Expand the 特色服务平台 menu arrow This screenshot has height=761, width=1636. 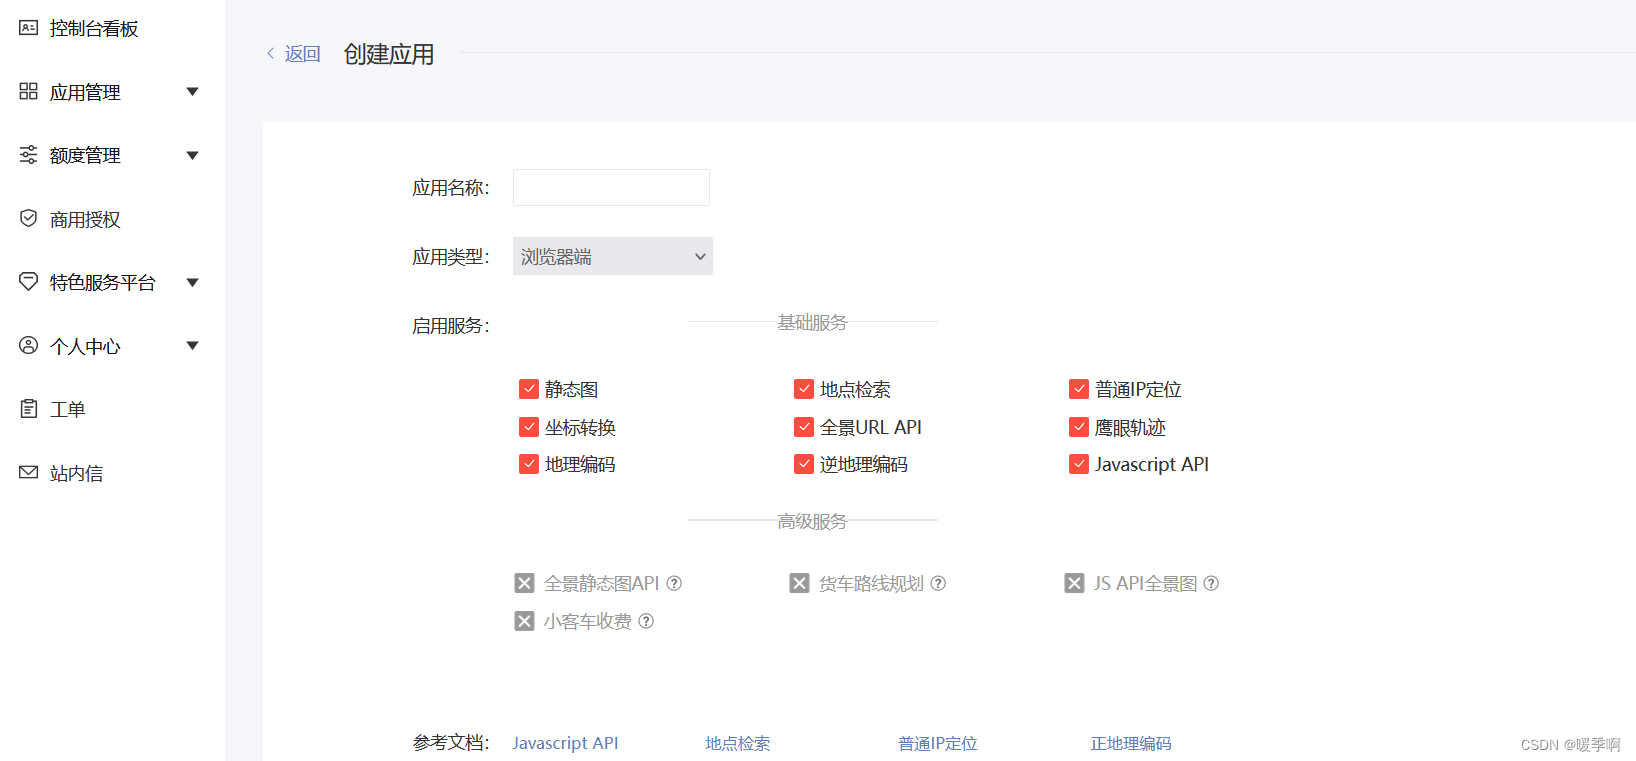click(x=193, y=282)
